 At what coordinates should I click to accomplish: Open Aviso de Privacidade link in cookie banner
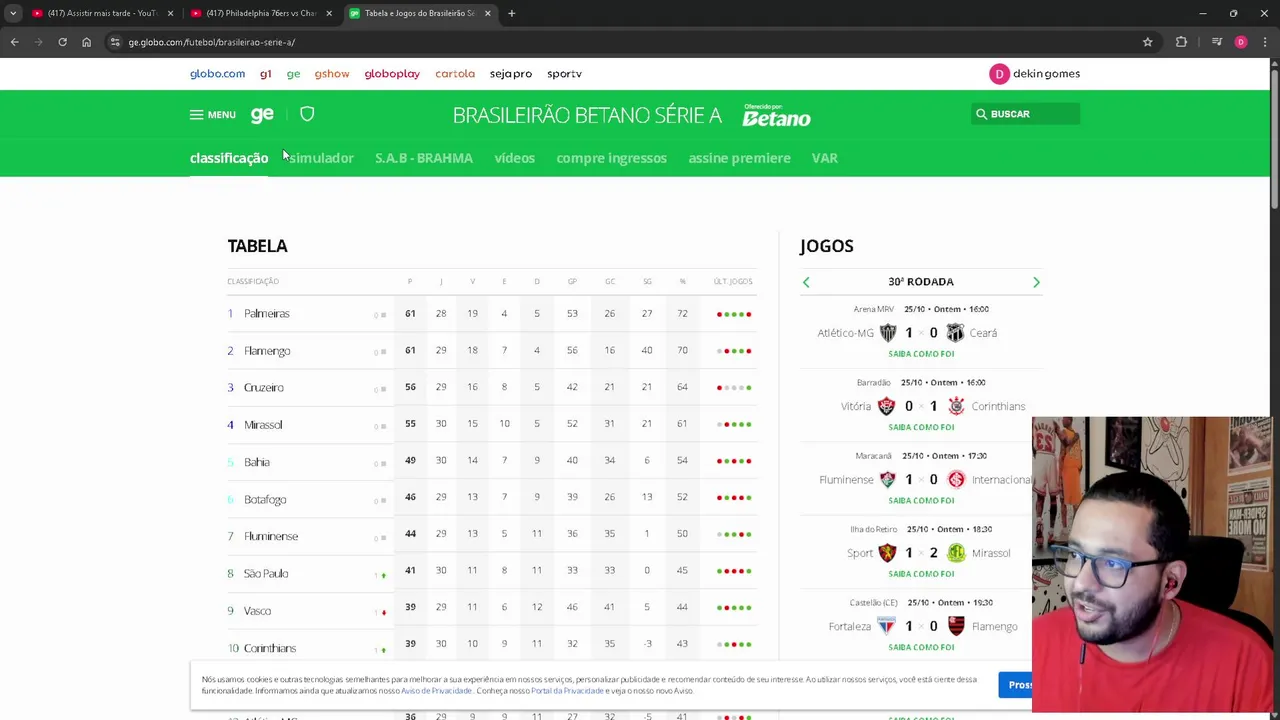coord(436,691)
